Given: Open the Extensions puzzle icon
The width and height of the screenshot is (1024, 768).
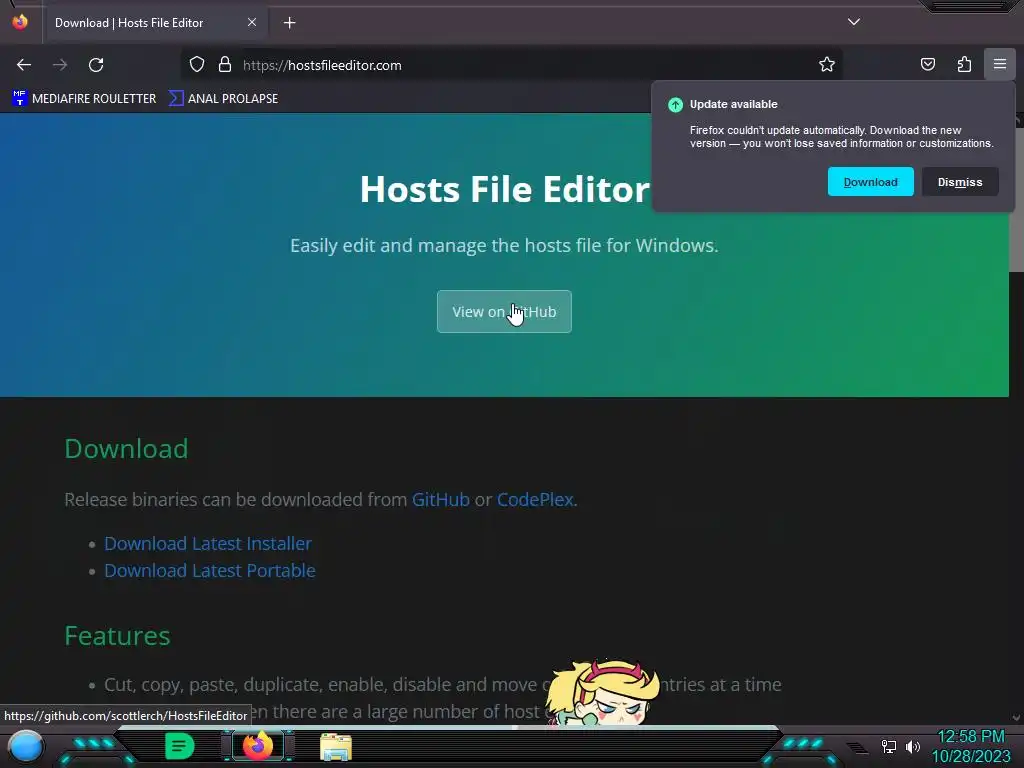Looking at the screenshot, I should click(x=964, y=64).
